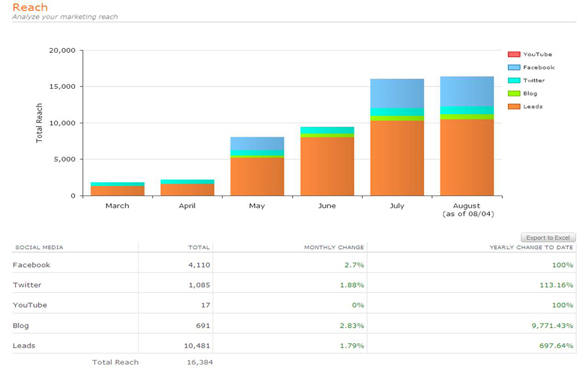The height and width of the screenshot is (370, 587).
Task: Click the YEARLY CHANGE TO DATE header
Action: coord(531,248)
